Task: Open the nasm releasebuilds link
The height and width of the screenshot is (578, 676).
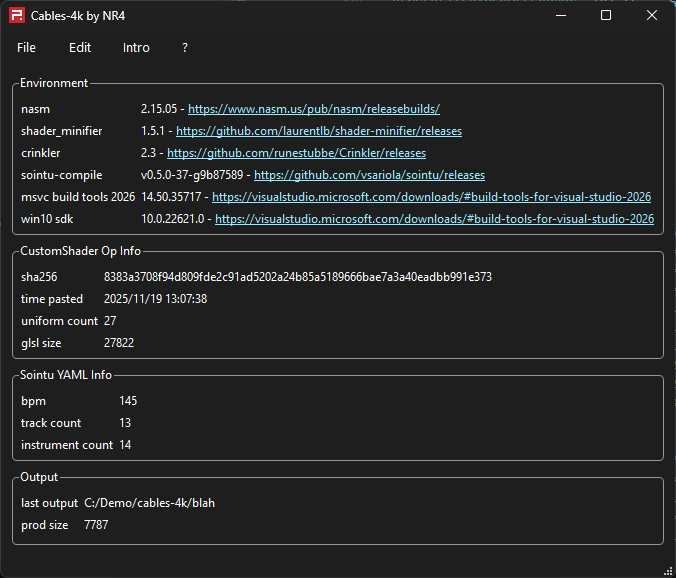Action: coord(313,109)
